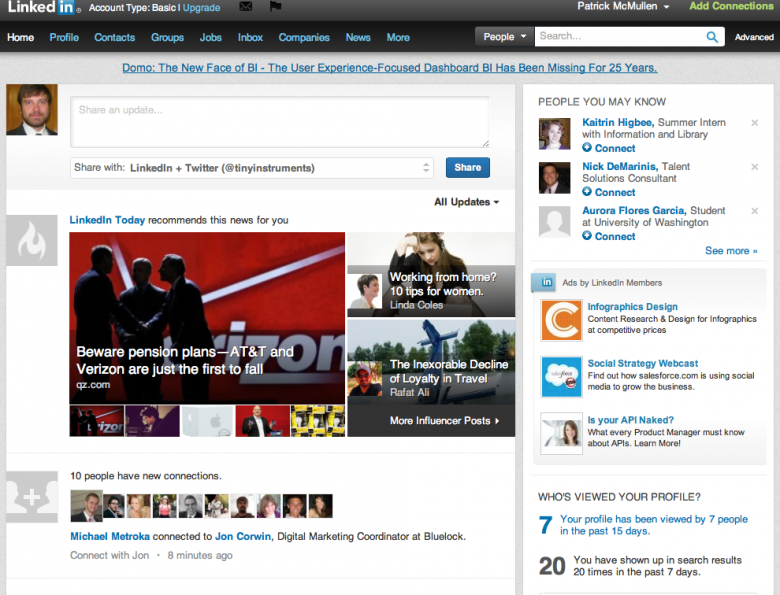This screenshot has height=595, width=780.
Task: Open the Contacts menu
Action: coord(114,37)
